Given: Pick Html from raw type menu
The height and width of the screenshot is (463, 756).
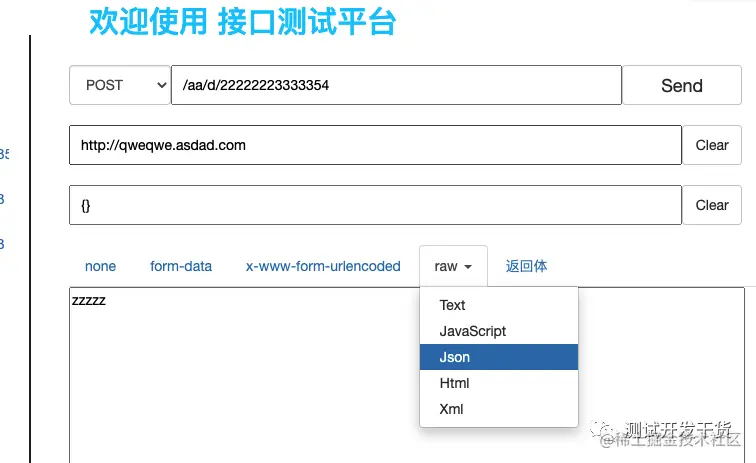Looking at the screenshot, I should [x=499, y=383].
